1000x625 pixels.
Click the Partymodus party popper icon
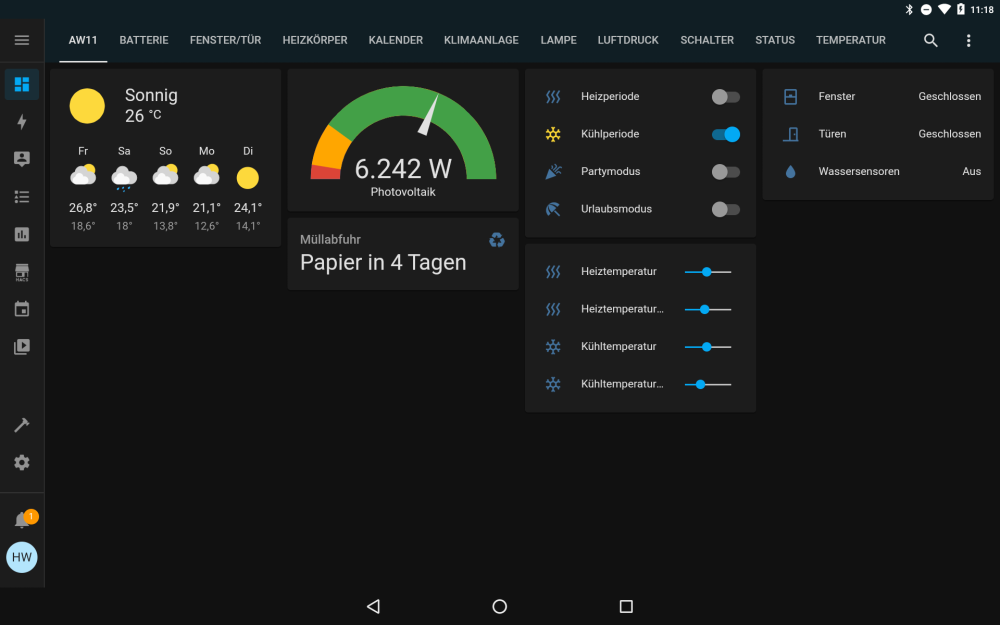[553, 172]
